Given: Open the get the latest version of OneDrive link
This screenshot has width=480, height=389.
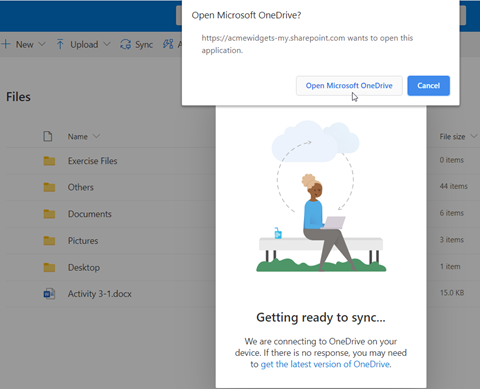Looking at the screenshot, I should [325, 364].
